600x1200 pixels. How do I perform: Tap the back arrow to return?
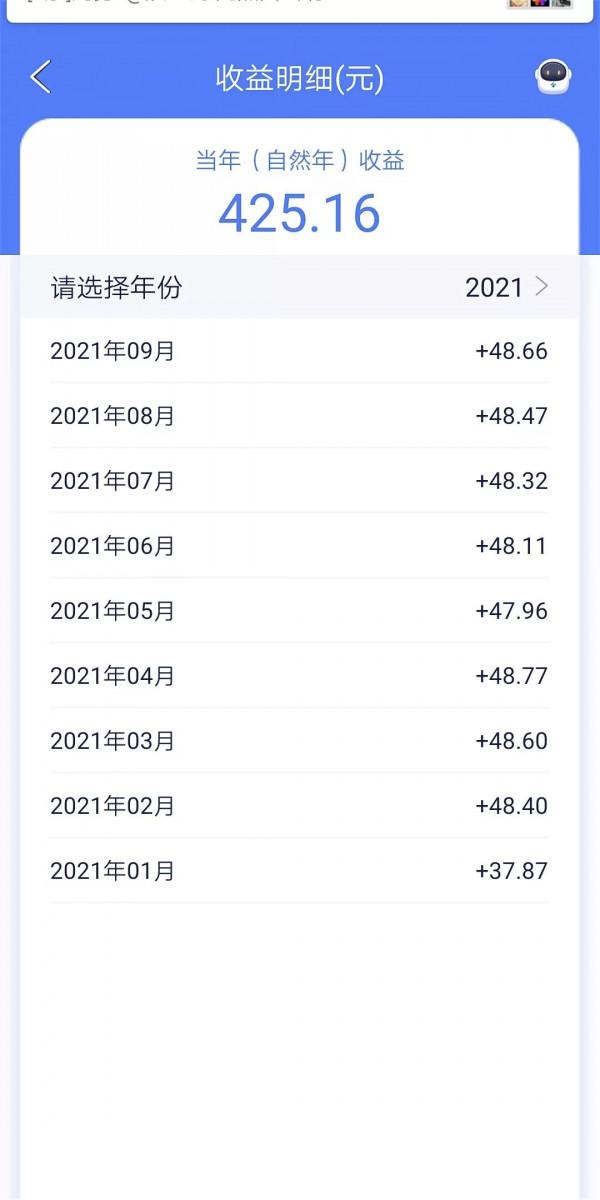click(x=40, y=76)
